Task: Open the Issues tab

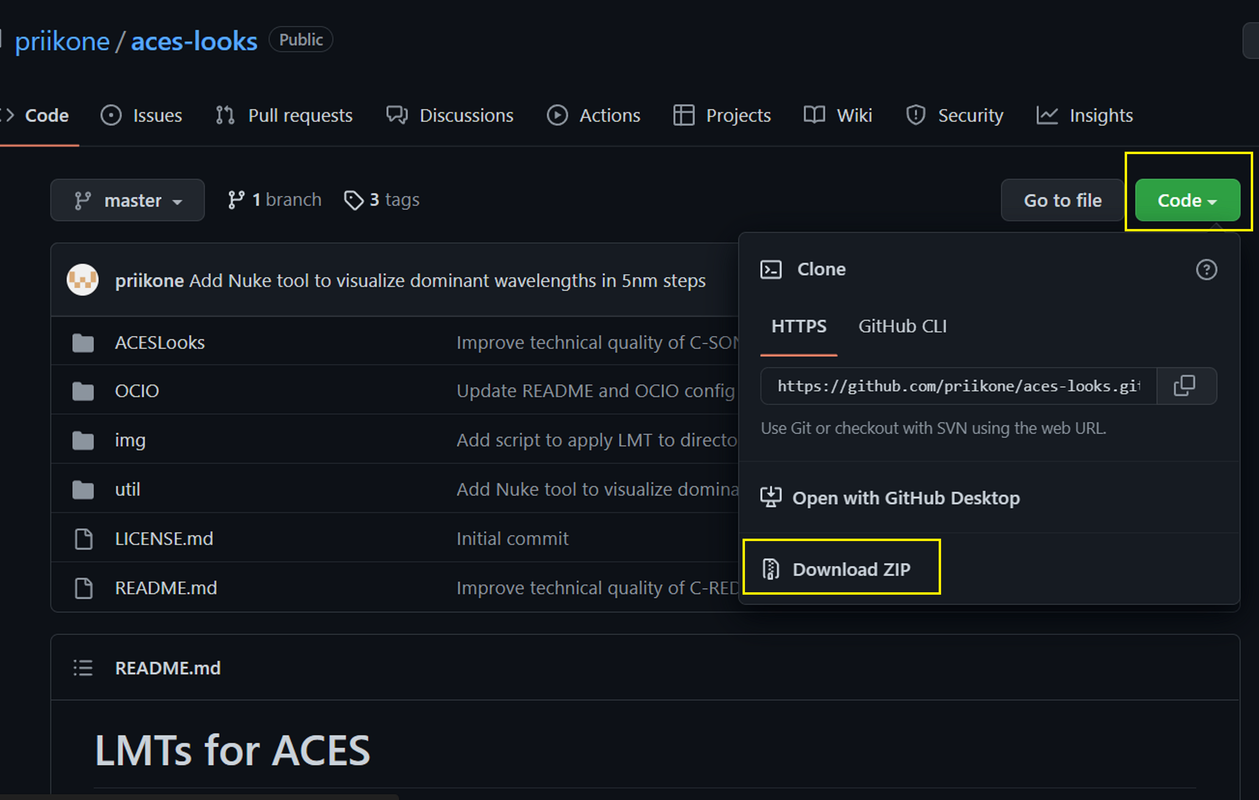Action: [x=141, y=115]
